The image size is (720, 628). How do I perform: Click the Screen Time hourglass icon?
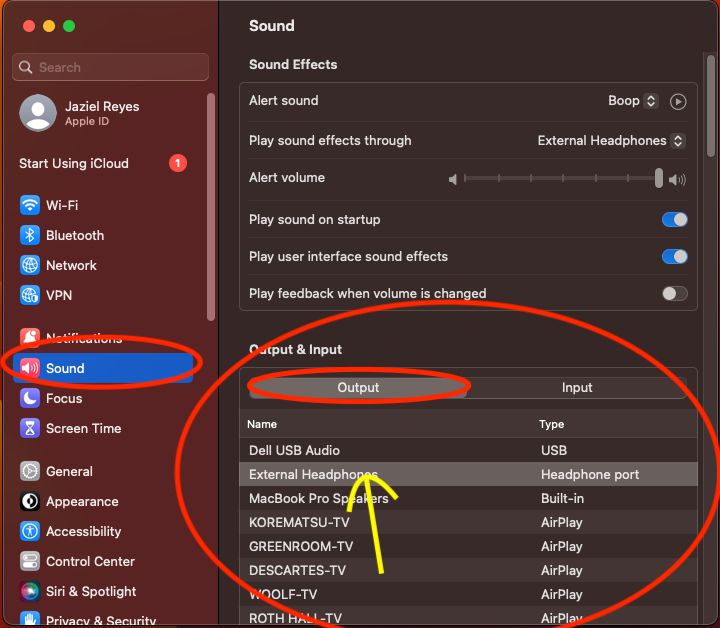click(30, 428)
